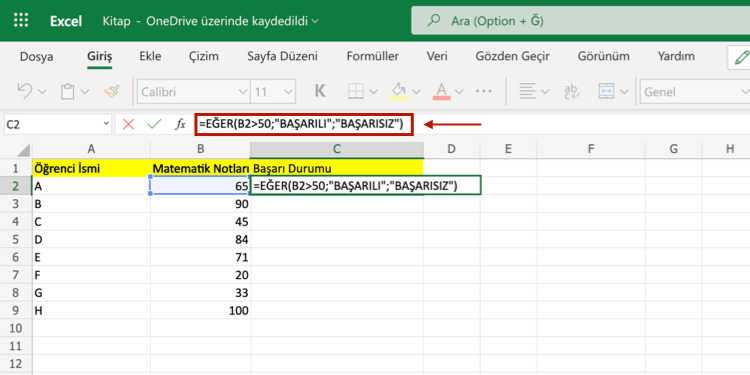This screenshot has width=750, height=375.
Task: Click merge and center icon
Action: pyautogui.click(x=607, y=91)
